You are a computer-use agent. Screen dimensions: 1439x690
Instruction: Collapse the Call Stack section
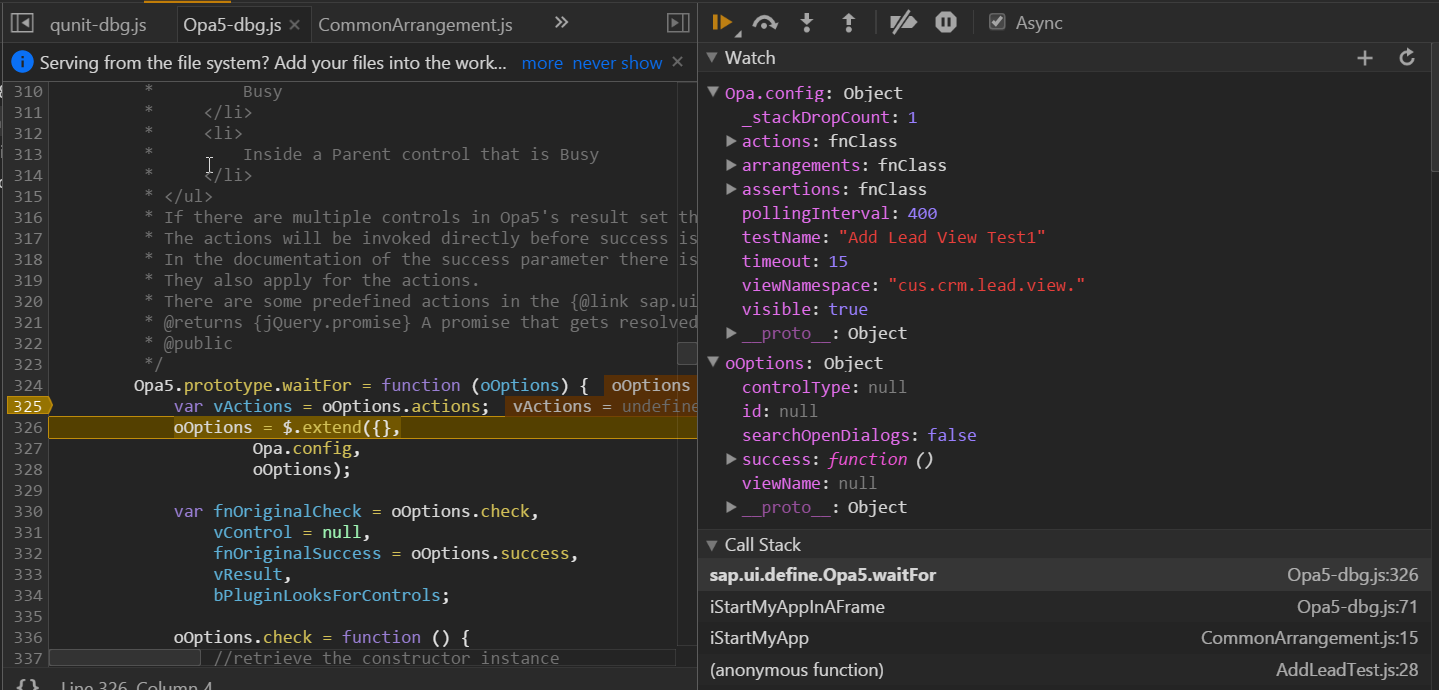tap(712, 545)
